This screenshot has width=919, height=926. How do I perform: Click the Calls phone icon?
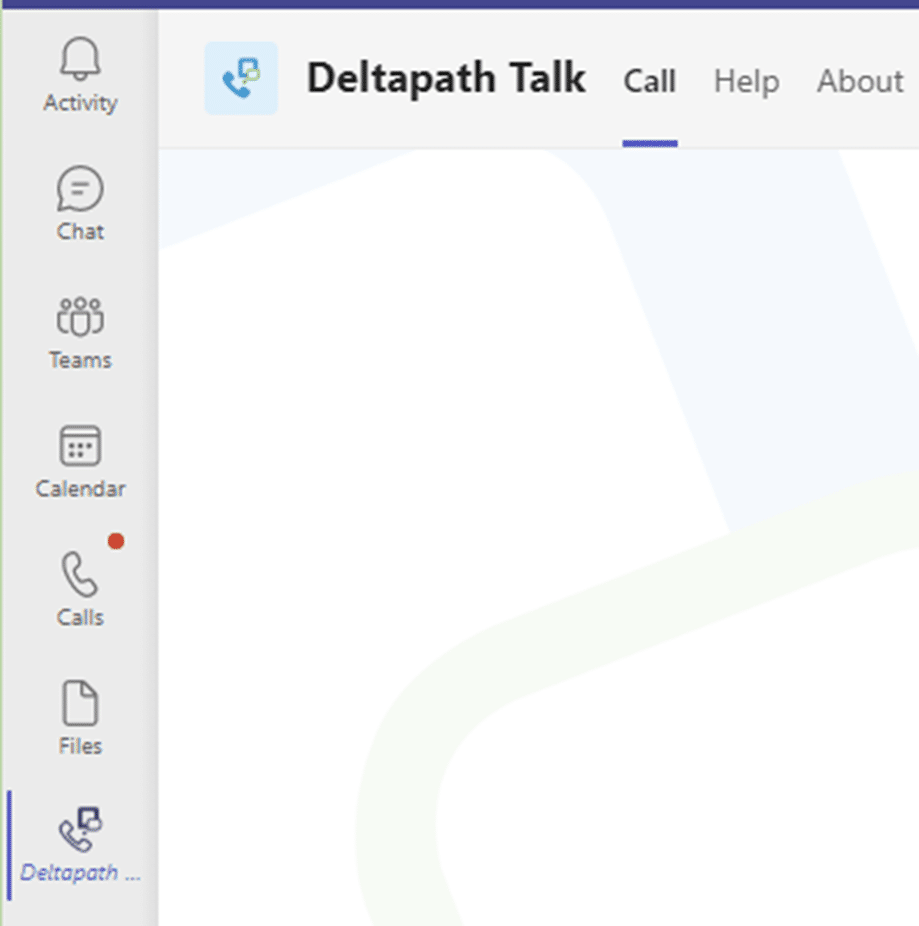coord(78,575)
